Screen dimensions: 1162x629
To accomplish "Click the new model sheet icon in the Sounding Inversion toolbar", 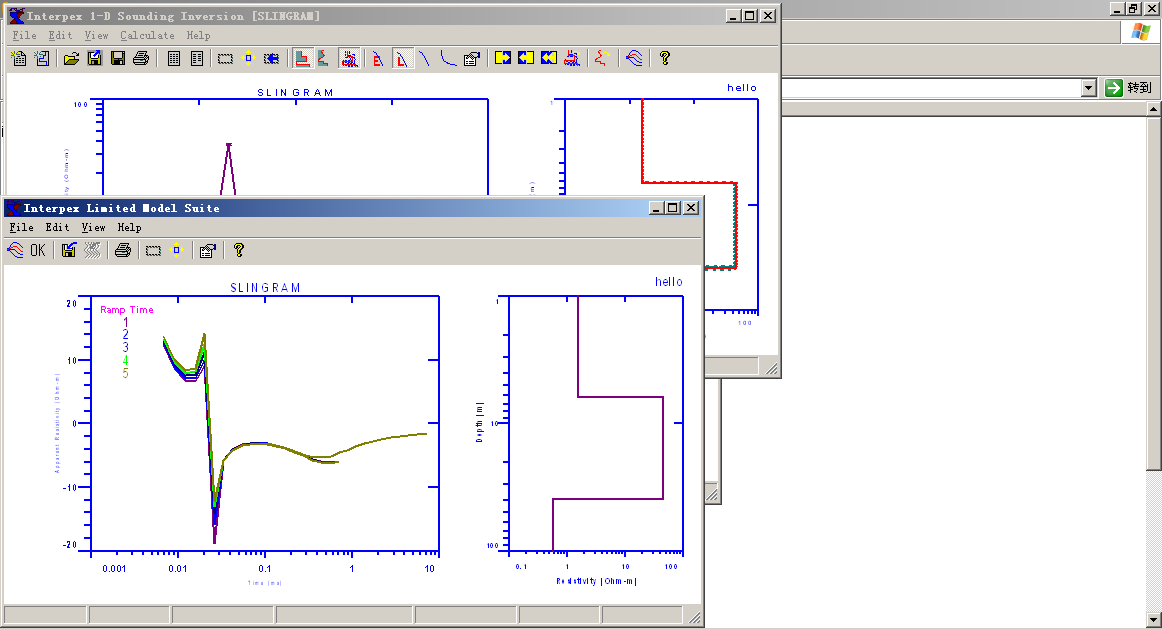I will coord(42,59).
